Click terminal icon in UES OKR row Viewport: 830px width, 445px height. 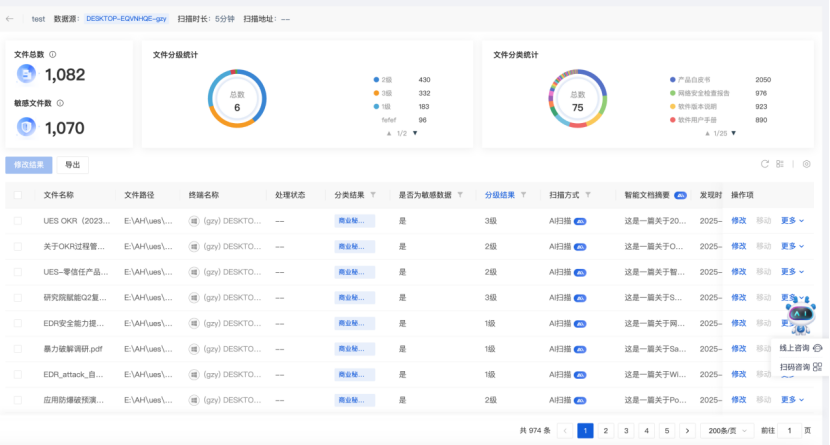194,221
